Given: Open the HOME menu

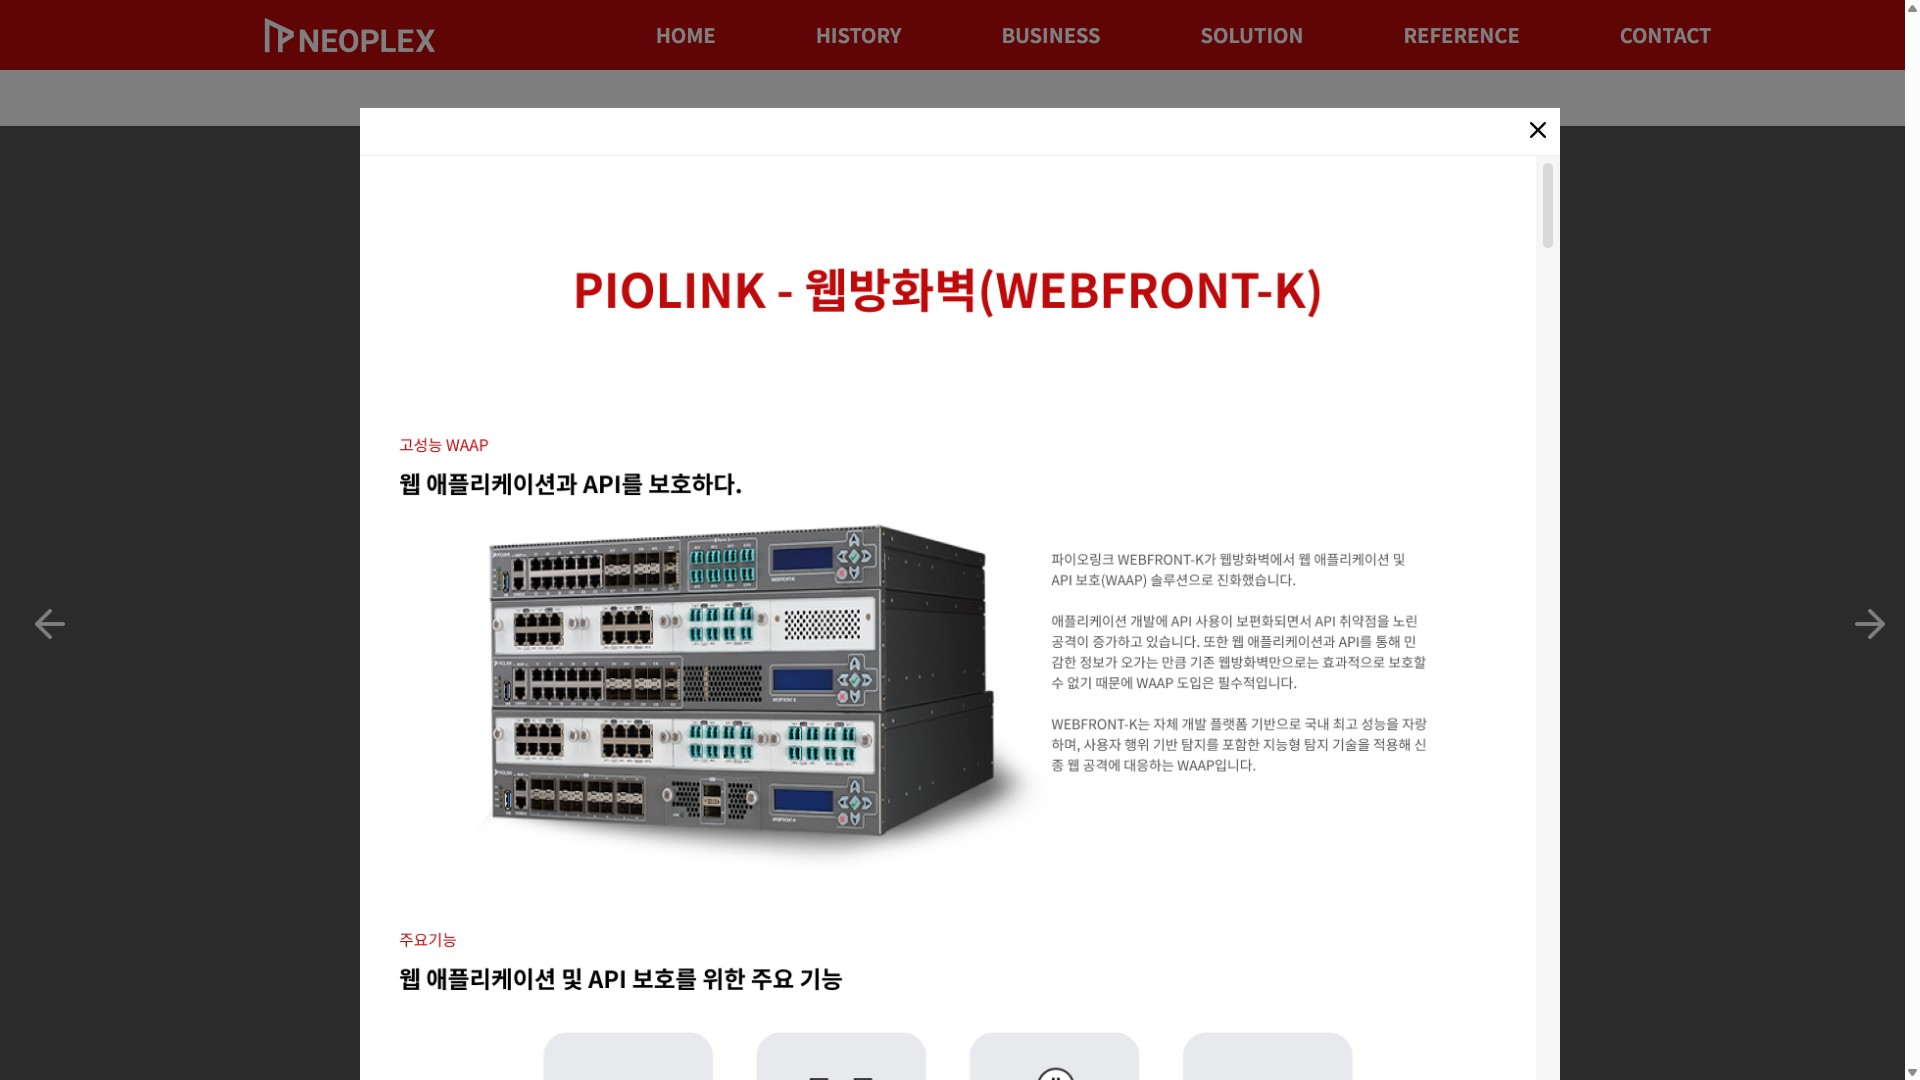Looking at the screenshot, I should tap(685, 36).
